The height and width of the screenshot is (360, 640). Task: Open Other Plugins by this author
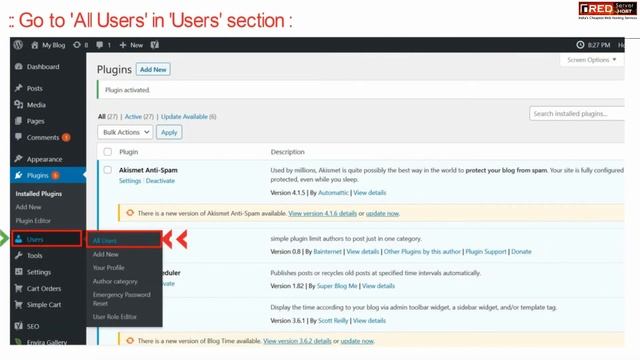[x=422, y=252]
